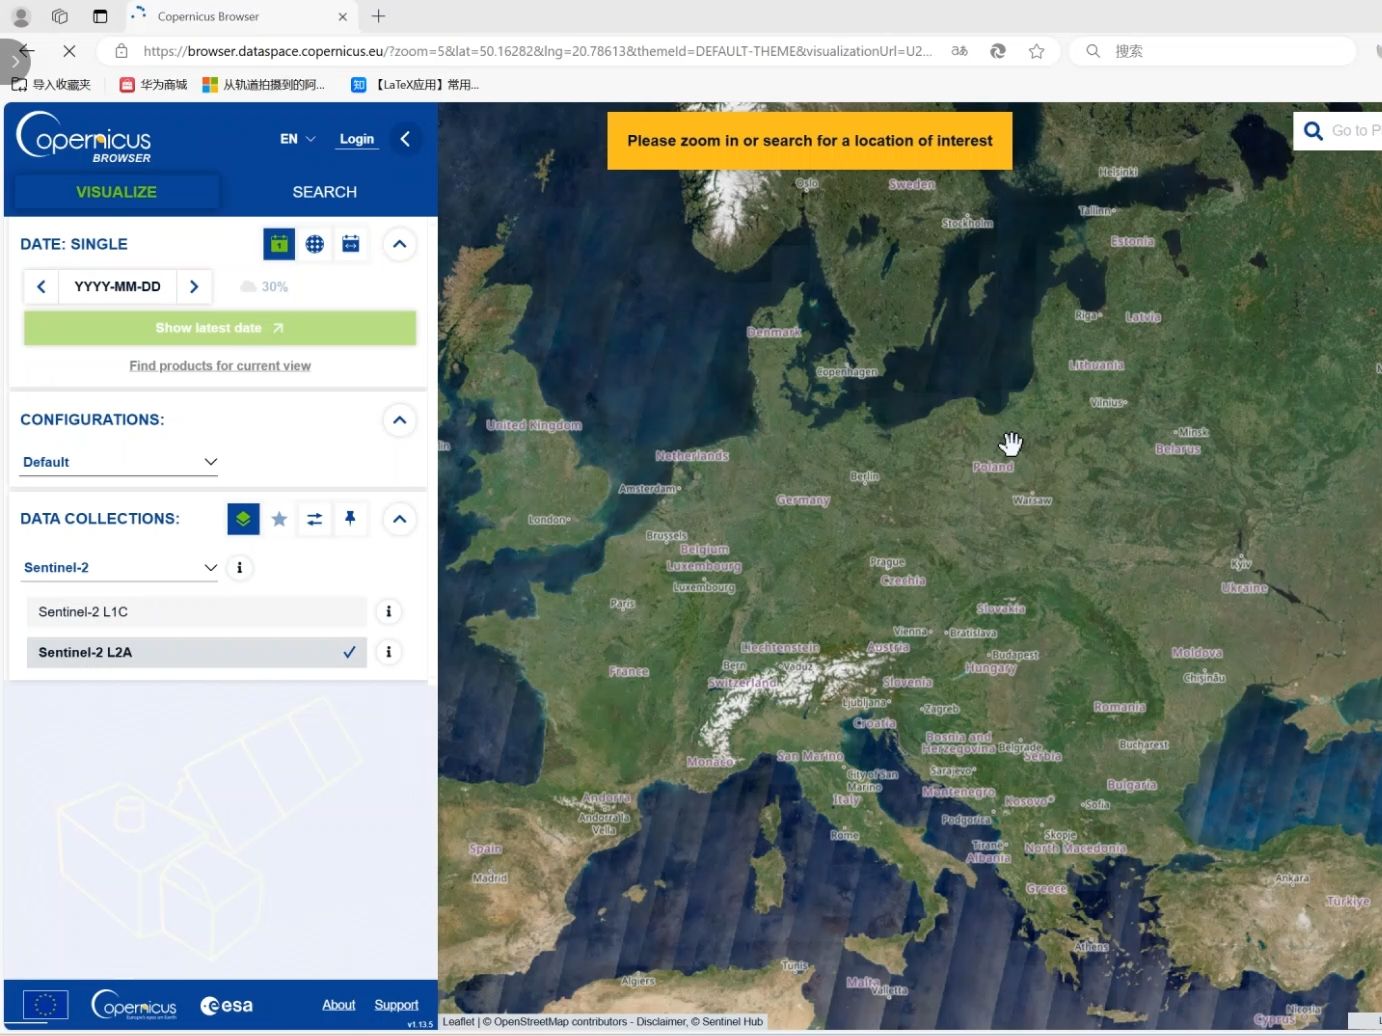This screenshot has height=1036, width=1382.
Task: Click the YYYY-MM-DD date field
Action: [x=117, y=287]
